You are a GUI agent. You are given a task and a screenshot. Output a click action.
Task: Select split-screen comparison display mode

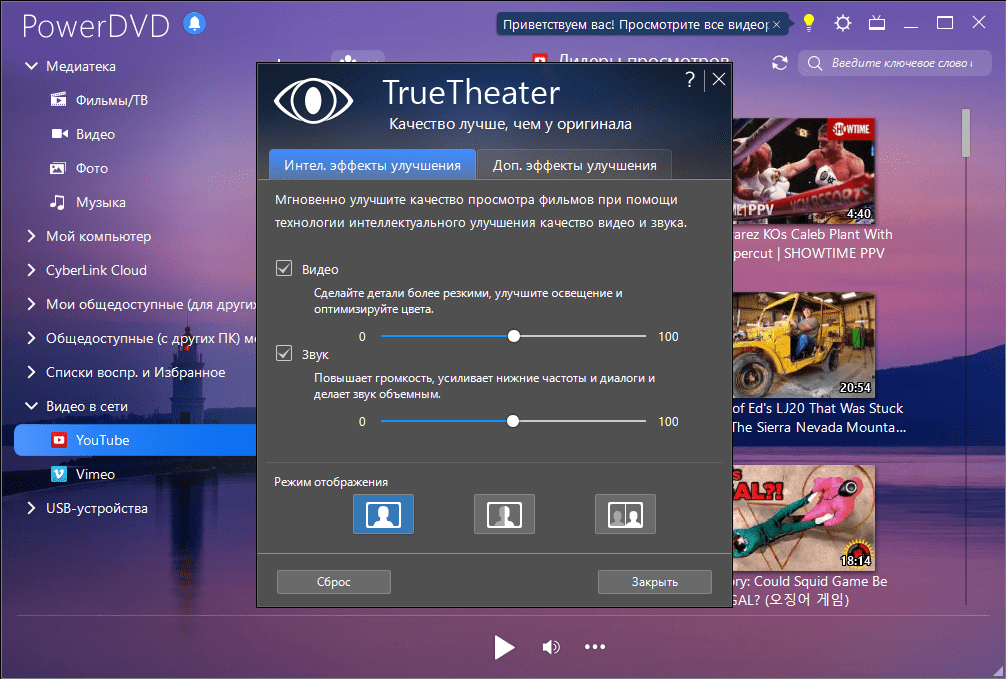[504, 514]
